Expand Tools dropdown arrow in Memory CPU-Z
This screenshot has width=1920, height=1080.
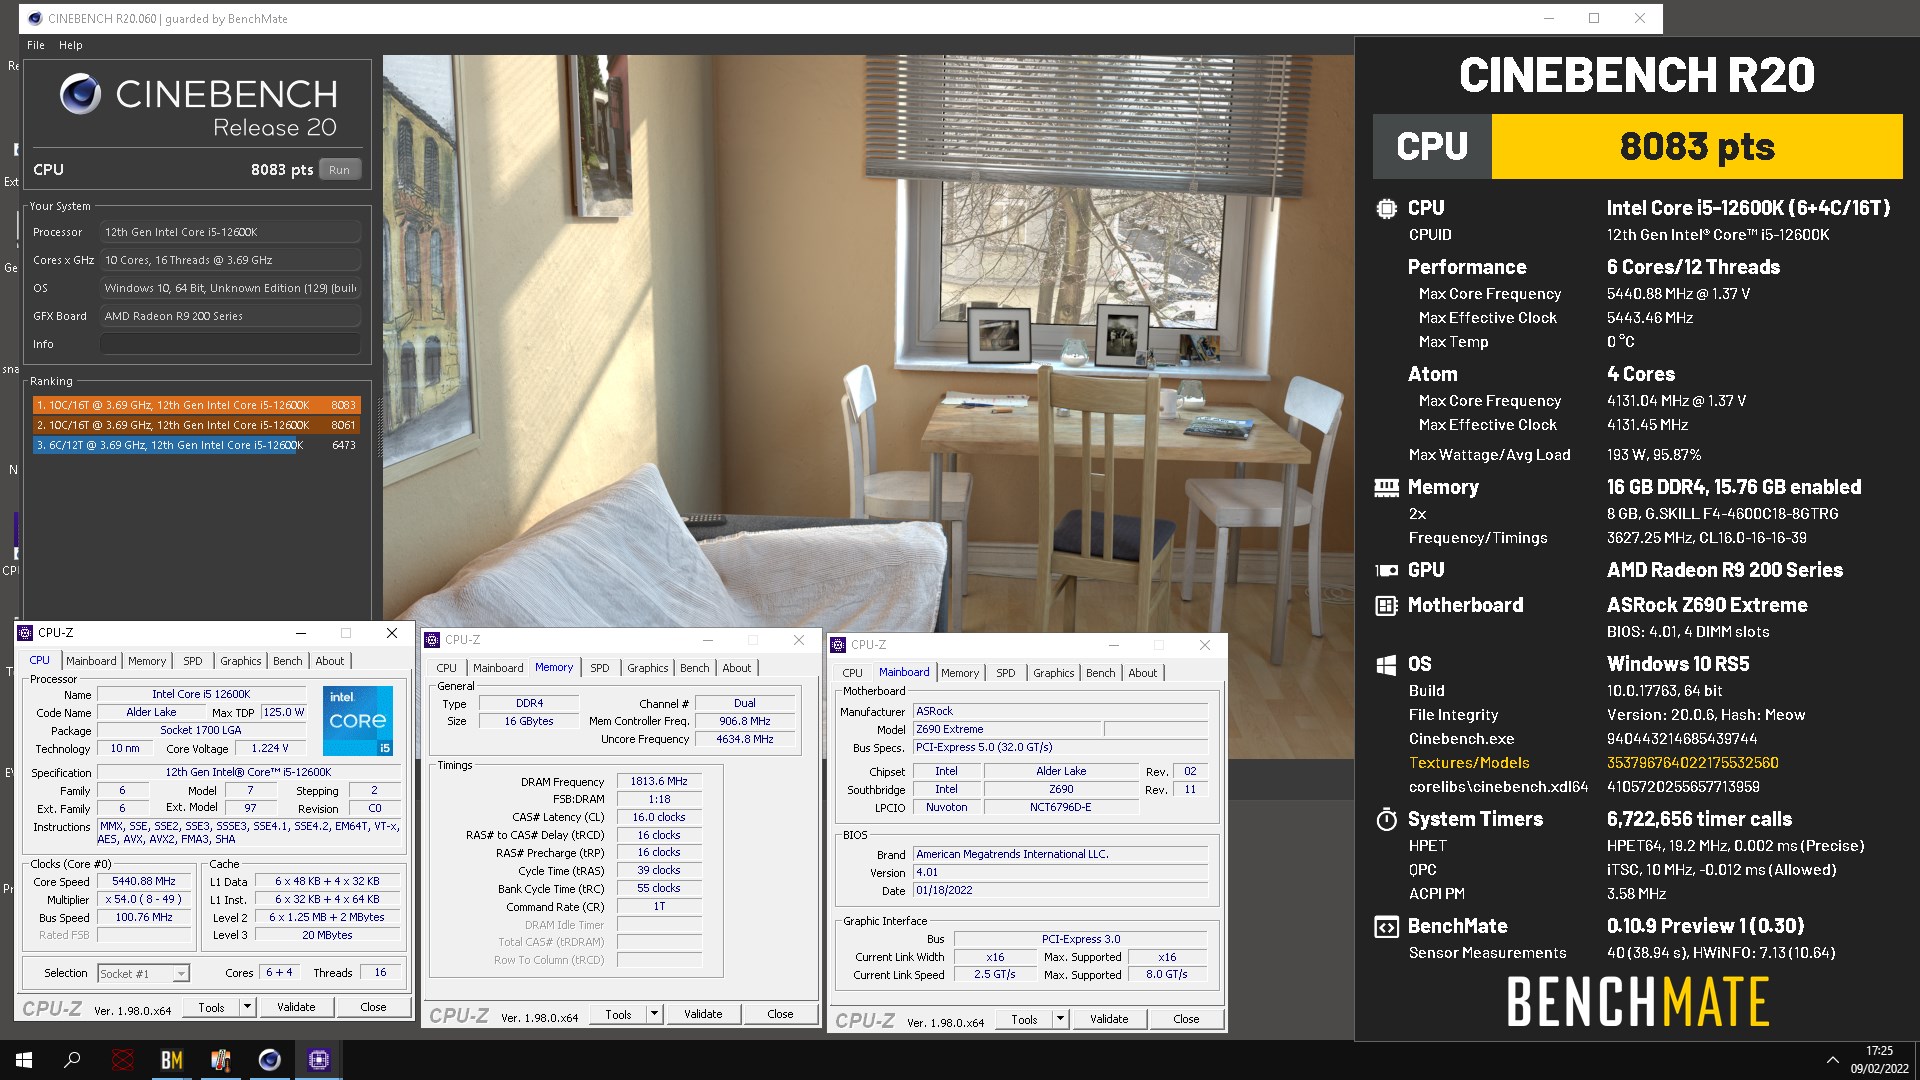654,1014
